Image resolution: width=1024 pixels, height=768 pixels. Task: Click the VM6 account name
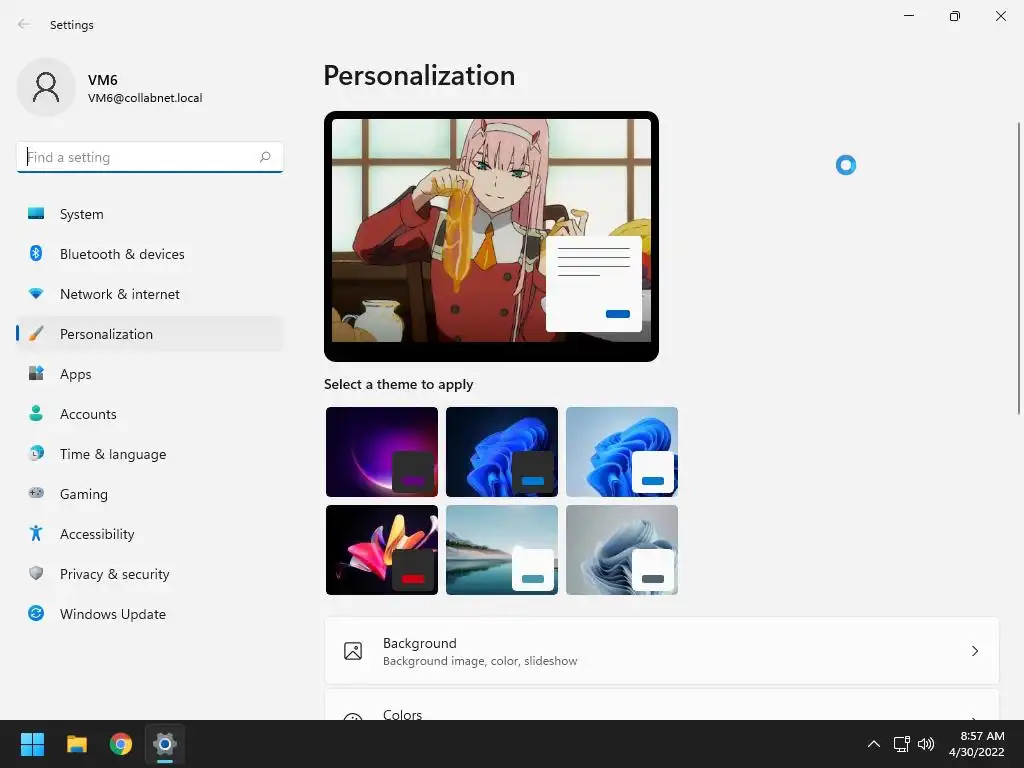pos(103,80)
